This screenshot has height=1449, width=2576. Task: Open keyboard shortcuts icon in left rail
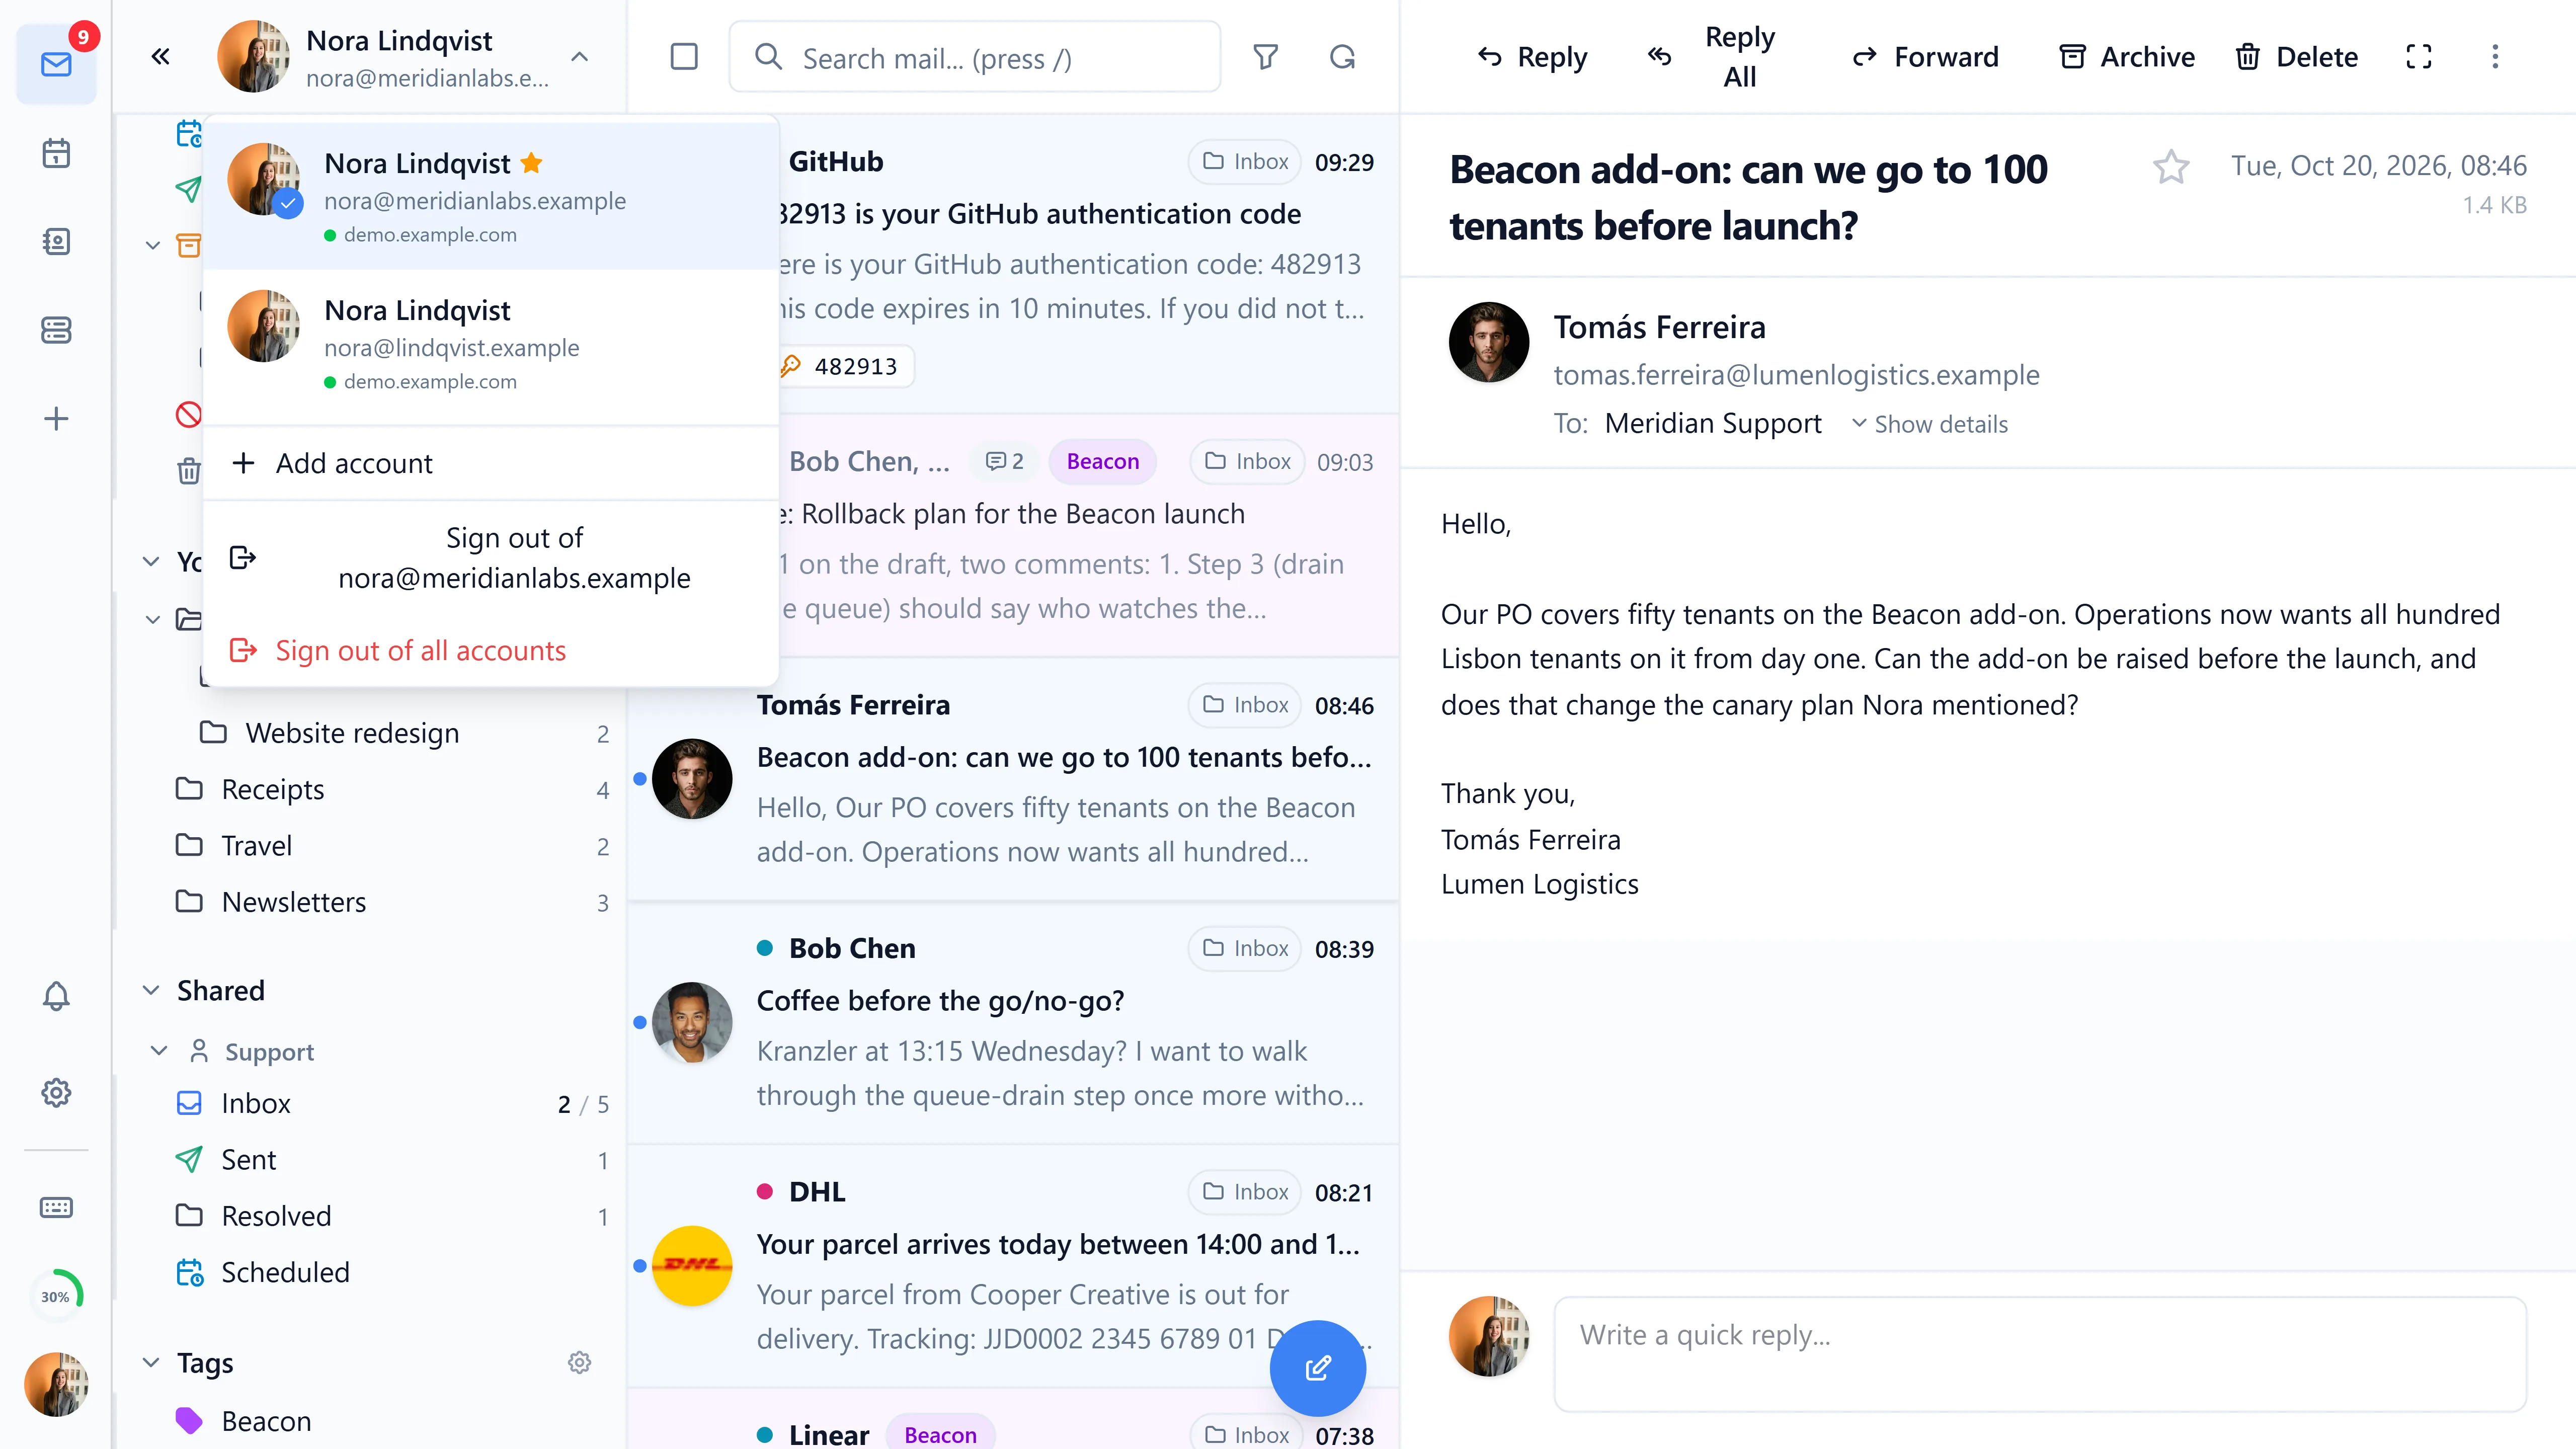56,1207
